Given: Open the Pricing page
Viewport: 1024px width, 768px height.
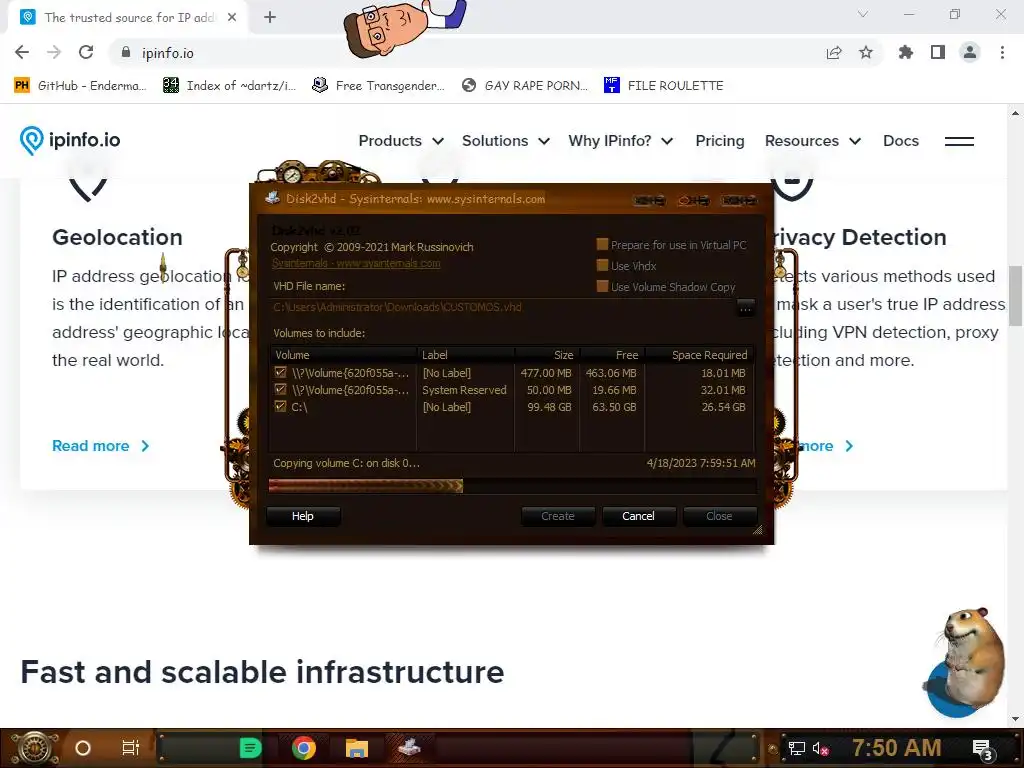Looking at the screenshot, I should coord(720,141).
